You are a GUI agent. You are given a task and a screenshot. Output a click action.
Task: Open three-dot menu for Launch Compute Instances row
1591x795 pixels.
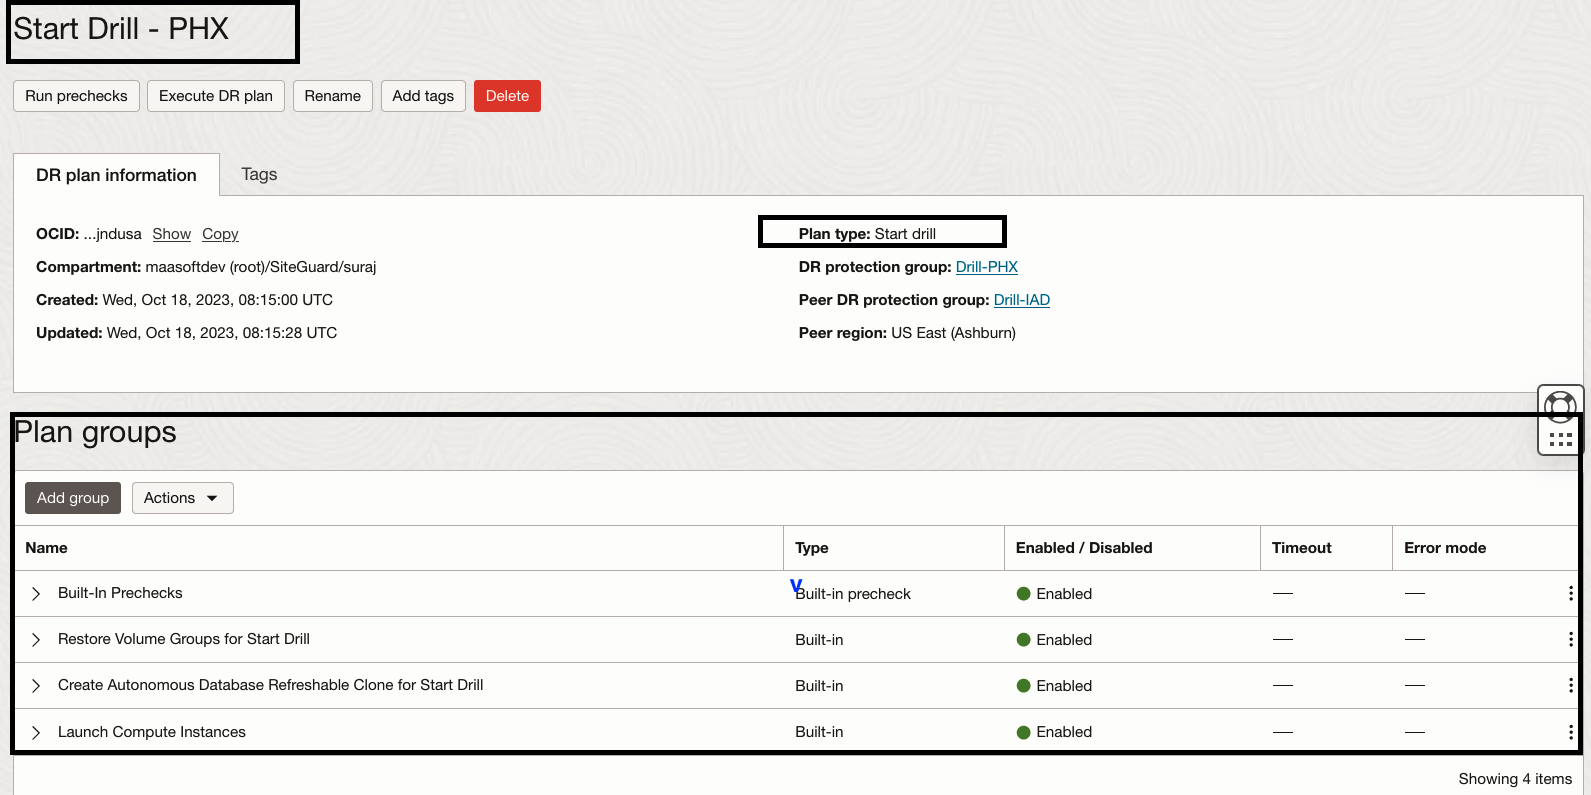click(x=1570, y=732)
